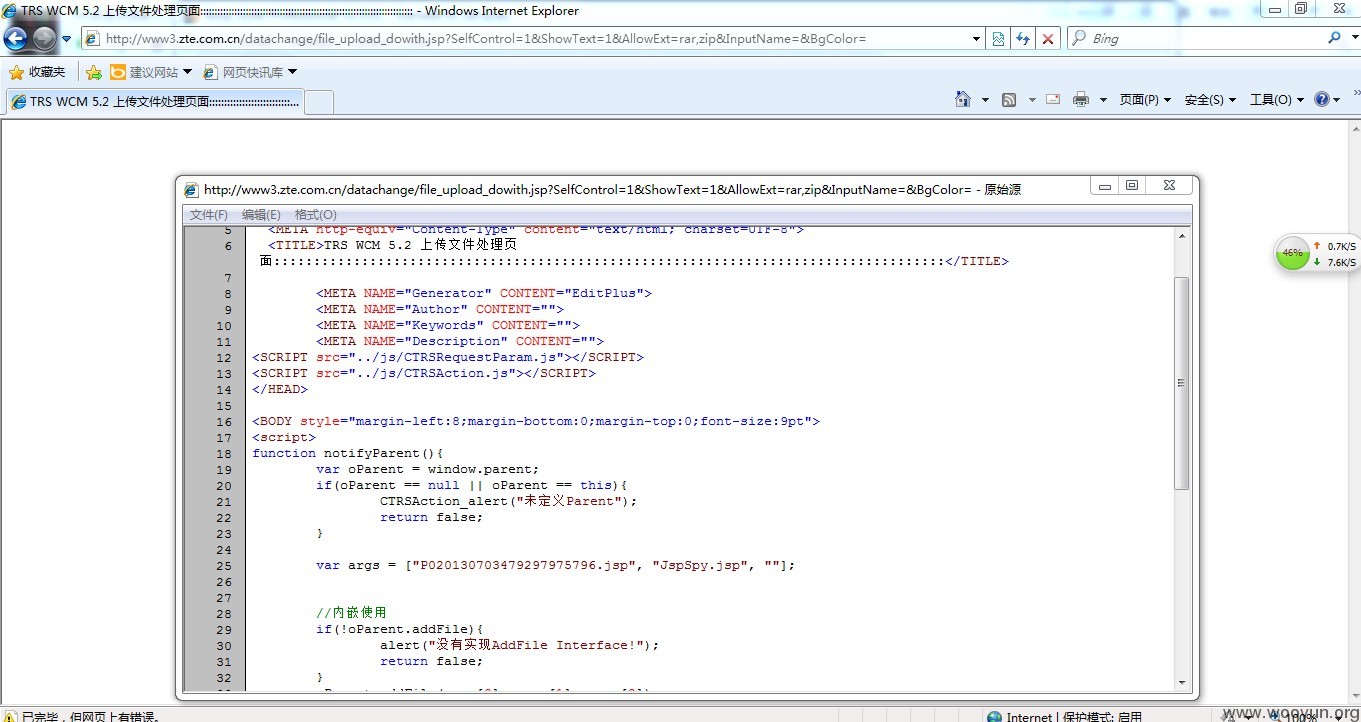Click the Read Mail envelope icon
This screenshot has height=722, width=1361.
coord(1053,99)
